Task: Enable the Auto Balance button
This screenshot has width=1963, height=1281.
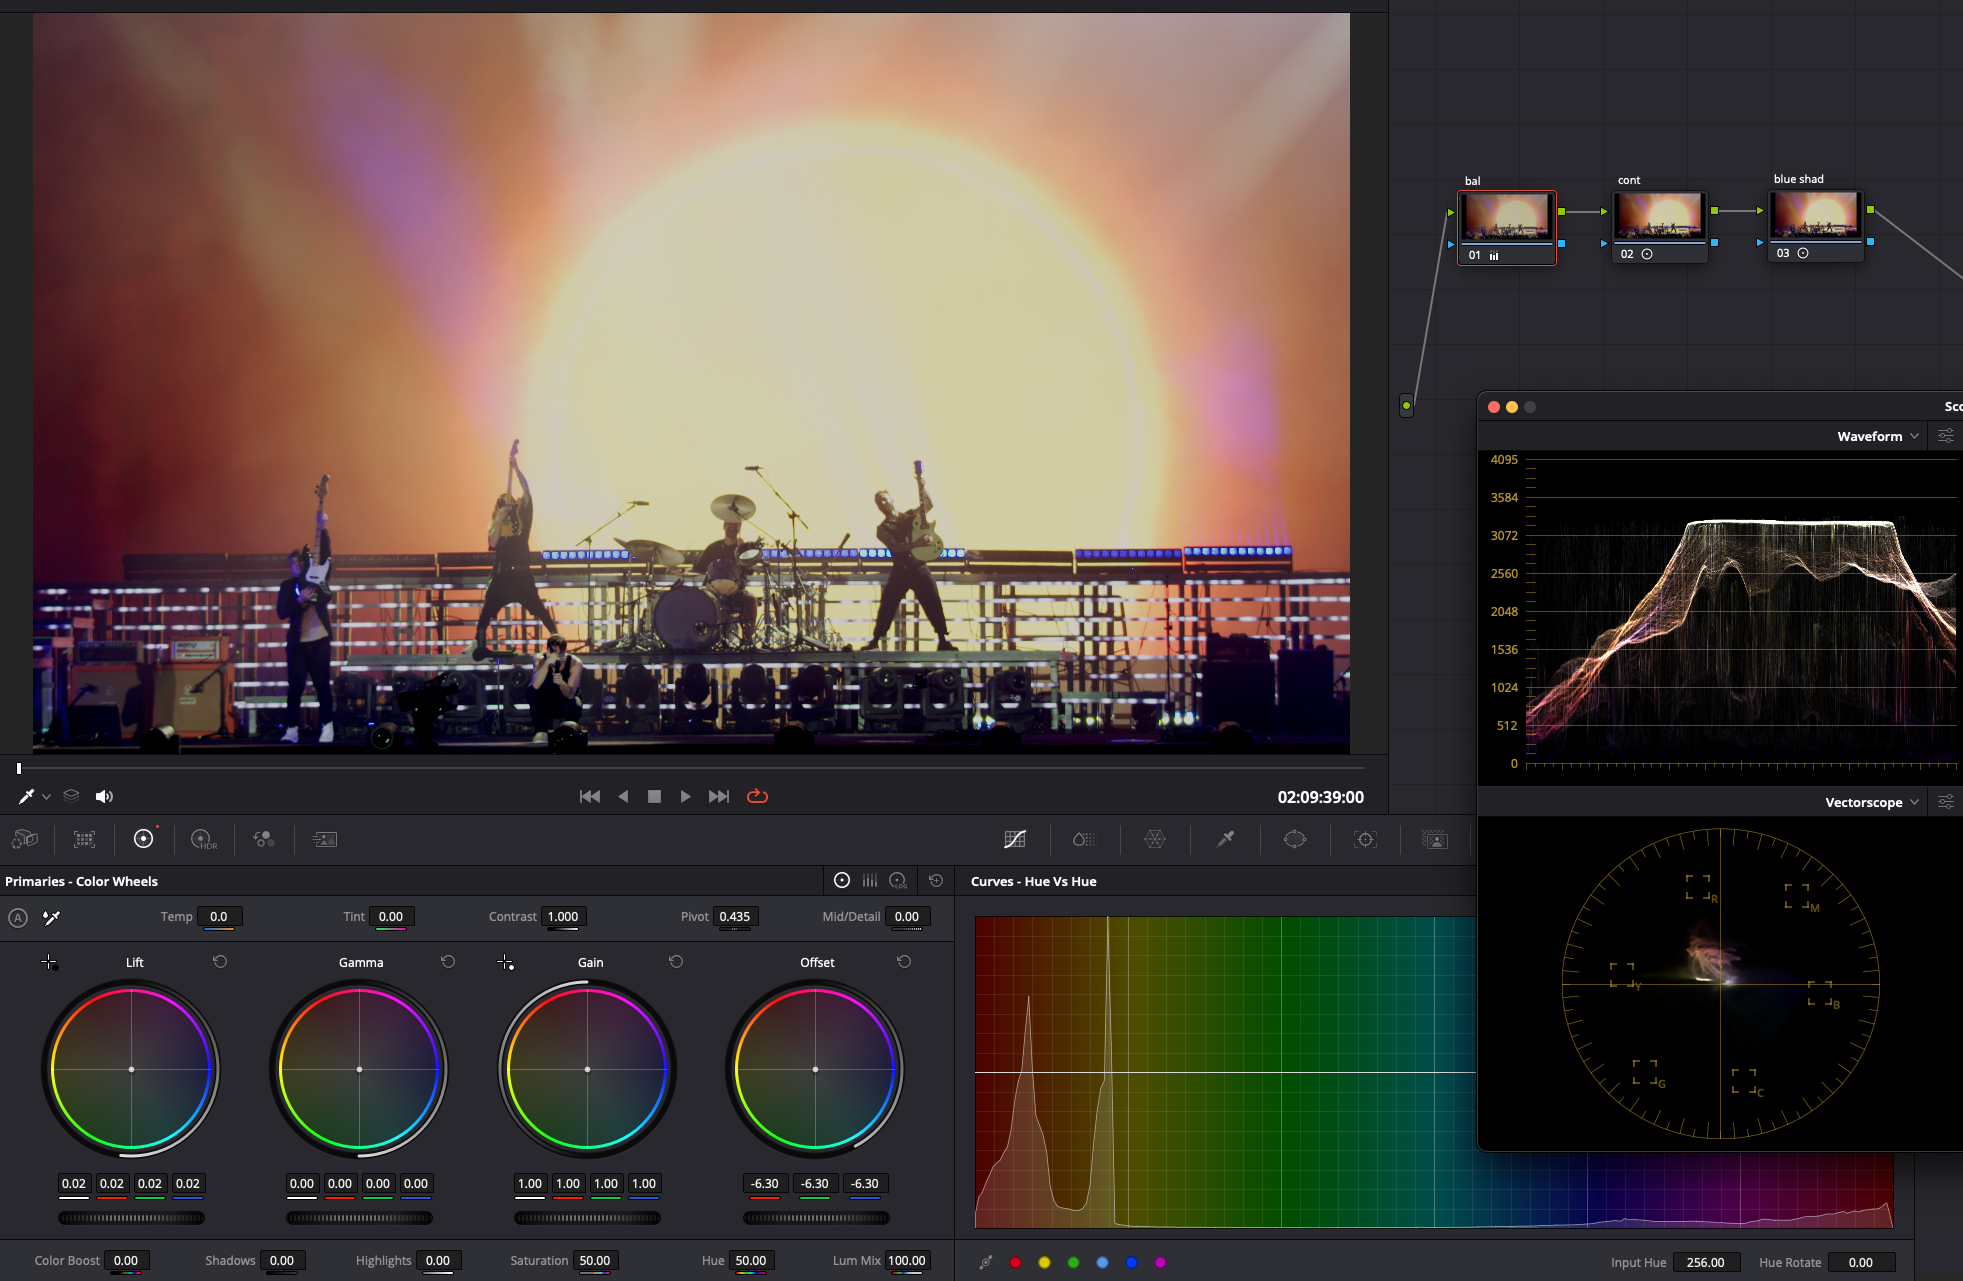Action: click(18, 917)
